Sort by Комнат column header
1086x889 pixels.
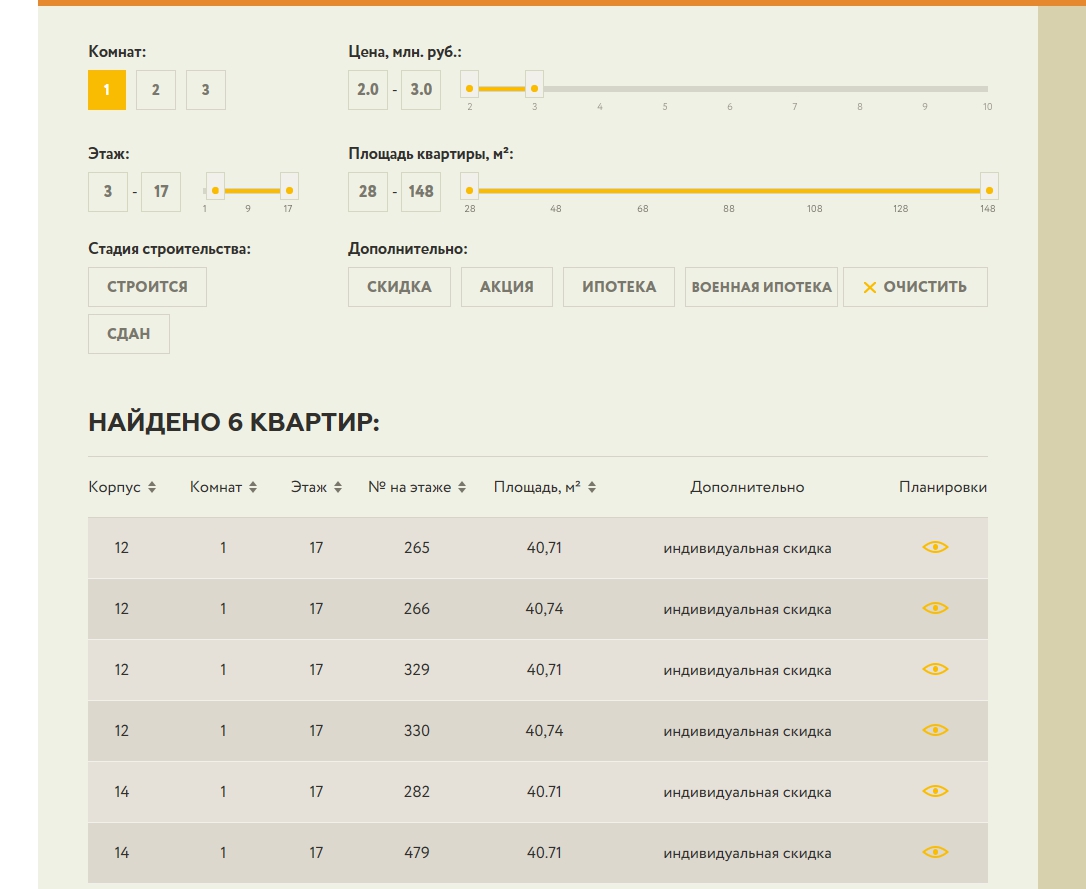(223, 488)
